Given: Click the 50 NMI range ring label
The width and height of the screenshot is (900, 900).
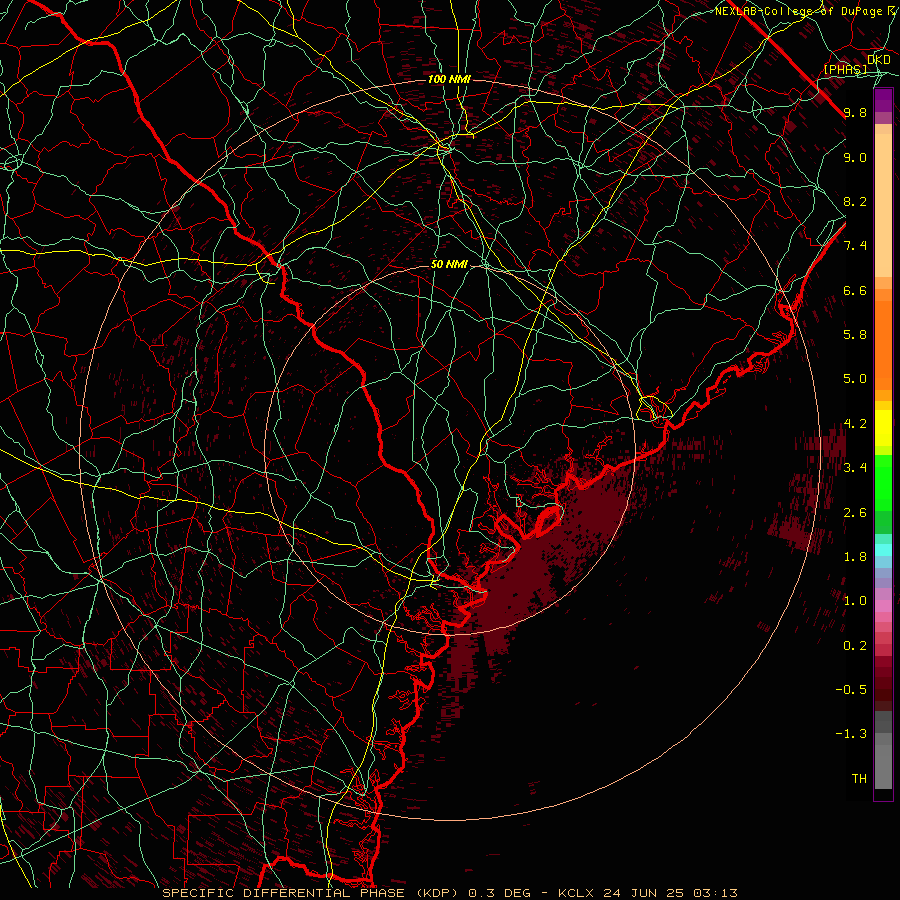Looking at the screenshot, I should [x=449, y=264].
